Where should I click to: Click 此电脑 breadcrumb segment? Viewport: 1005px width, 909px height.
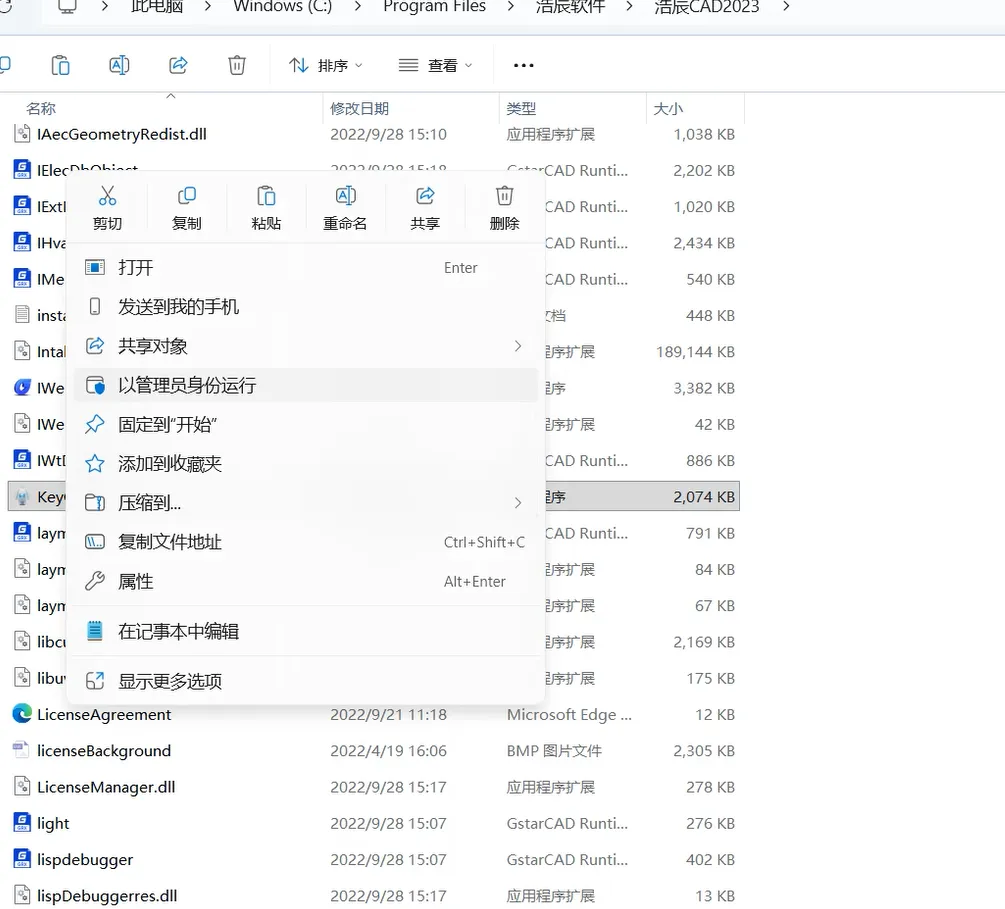click(x=156, y=6)
